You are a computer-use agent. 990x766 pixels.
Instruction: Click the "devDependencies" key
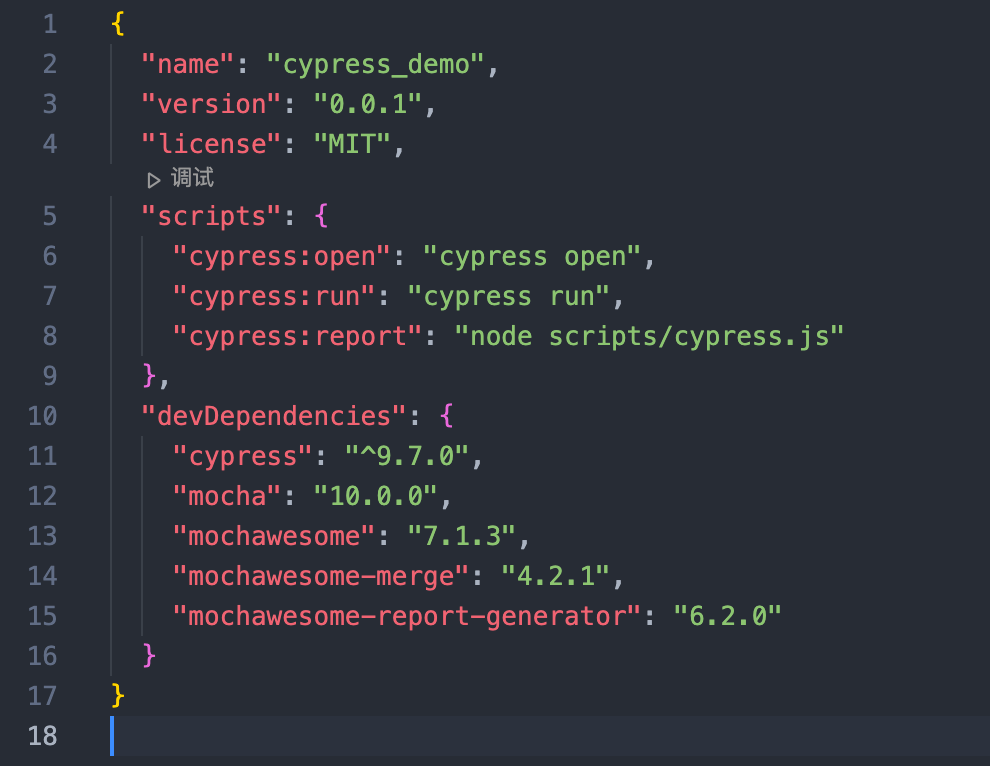tap(274, 416)
